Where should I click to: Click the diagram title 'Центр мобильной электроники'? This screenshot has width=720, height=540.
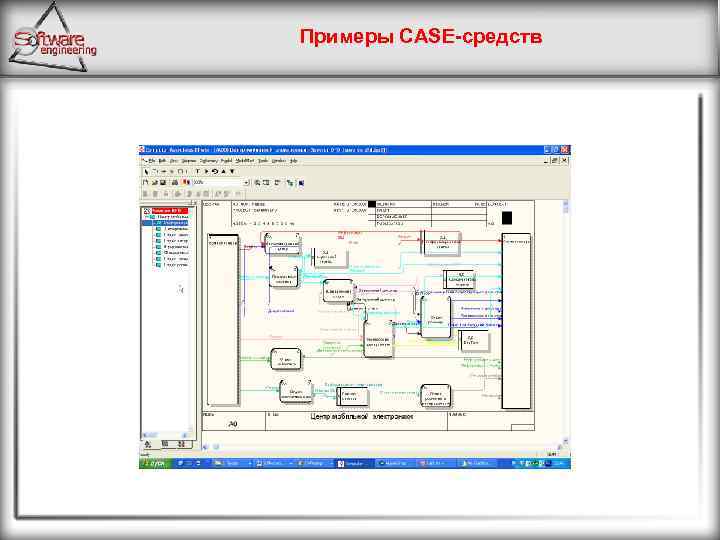[x=362, y=417]
